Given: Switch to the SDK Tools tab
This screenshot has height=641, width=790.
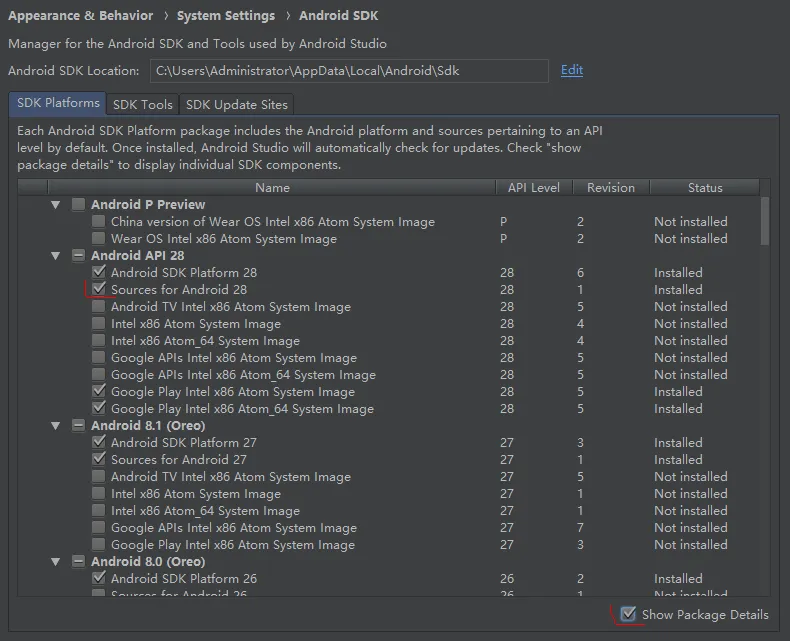Looking at the screenshot, I should pos(143,104).
